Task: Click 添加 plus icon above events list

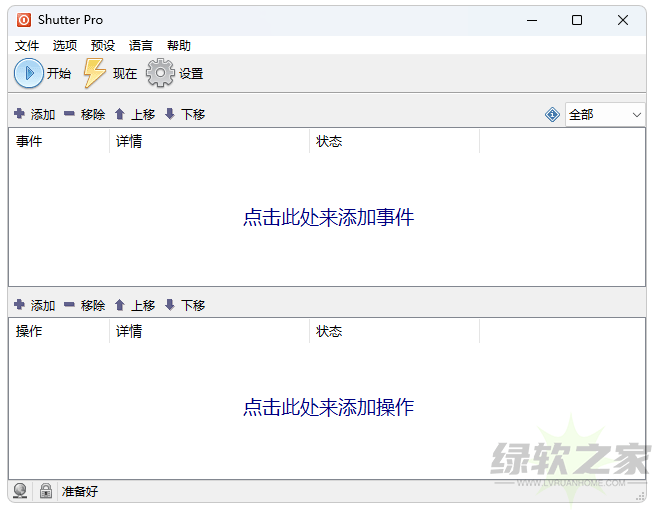Action: point(19,114)
